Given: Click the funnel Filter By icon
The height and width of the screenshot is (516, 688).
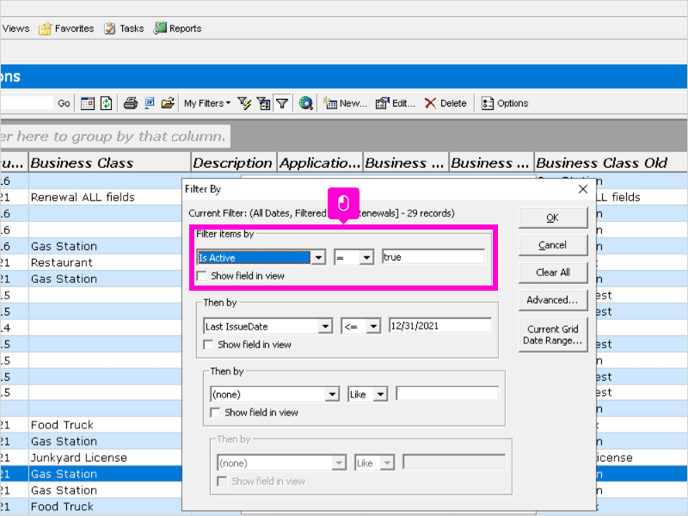Looking at the screenshot, I should coord(282,104).
